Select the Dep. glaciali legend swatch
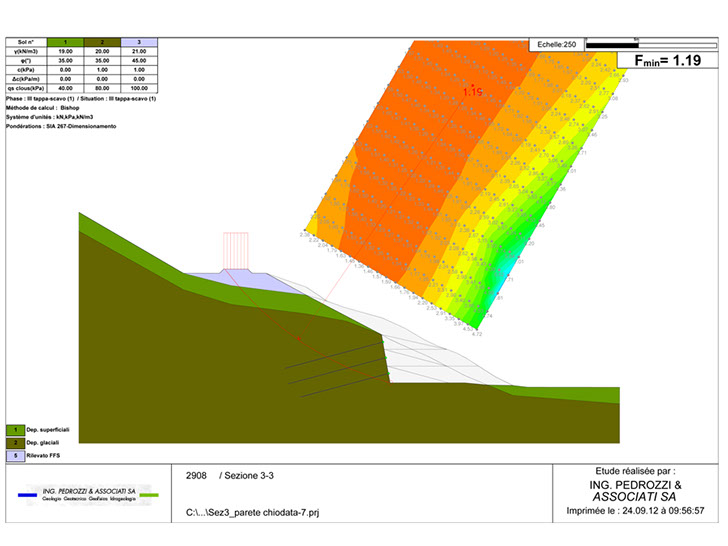The width and height of the screenshot is (728, 546). click(x=15, y=442)
